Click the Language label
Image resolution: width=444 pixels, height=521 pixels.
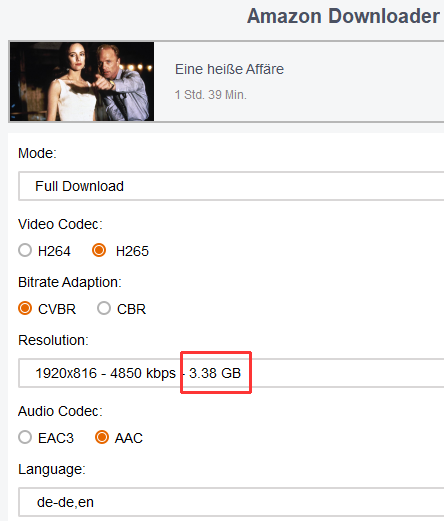(x=52, y=469)
